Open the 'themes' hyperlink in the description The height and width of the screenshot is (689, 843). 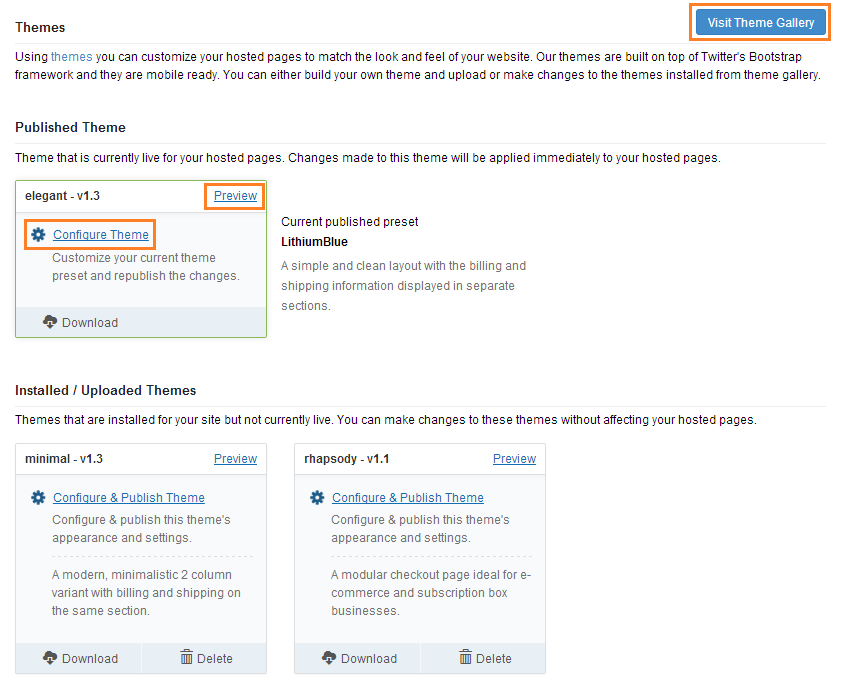coord(71,57)
